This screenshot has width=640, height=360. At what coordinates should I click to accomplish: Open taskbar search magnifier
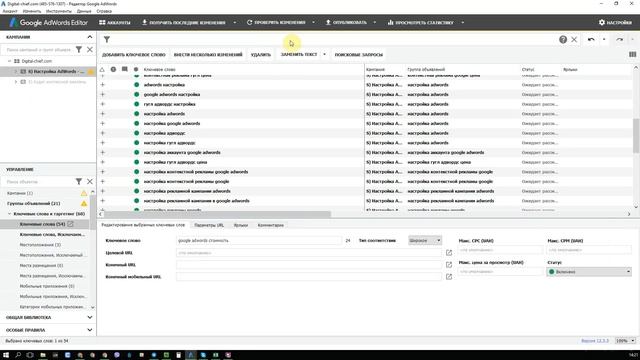tap(18, 355)
